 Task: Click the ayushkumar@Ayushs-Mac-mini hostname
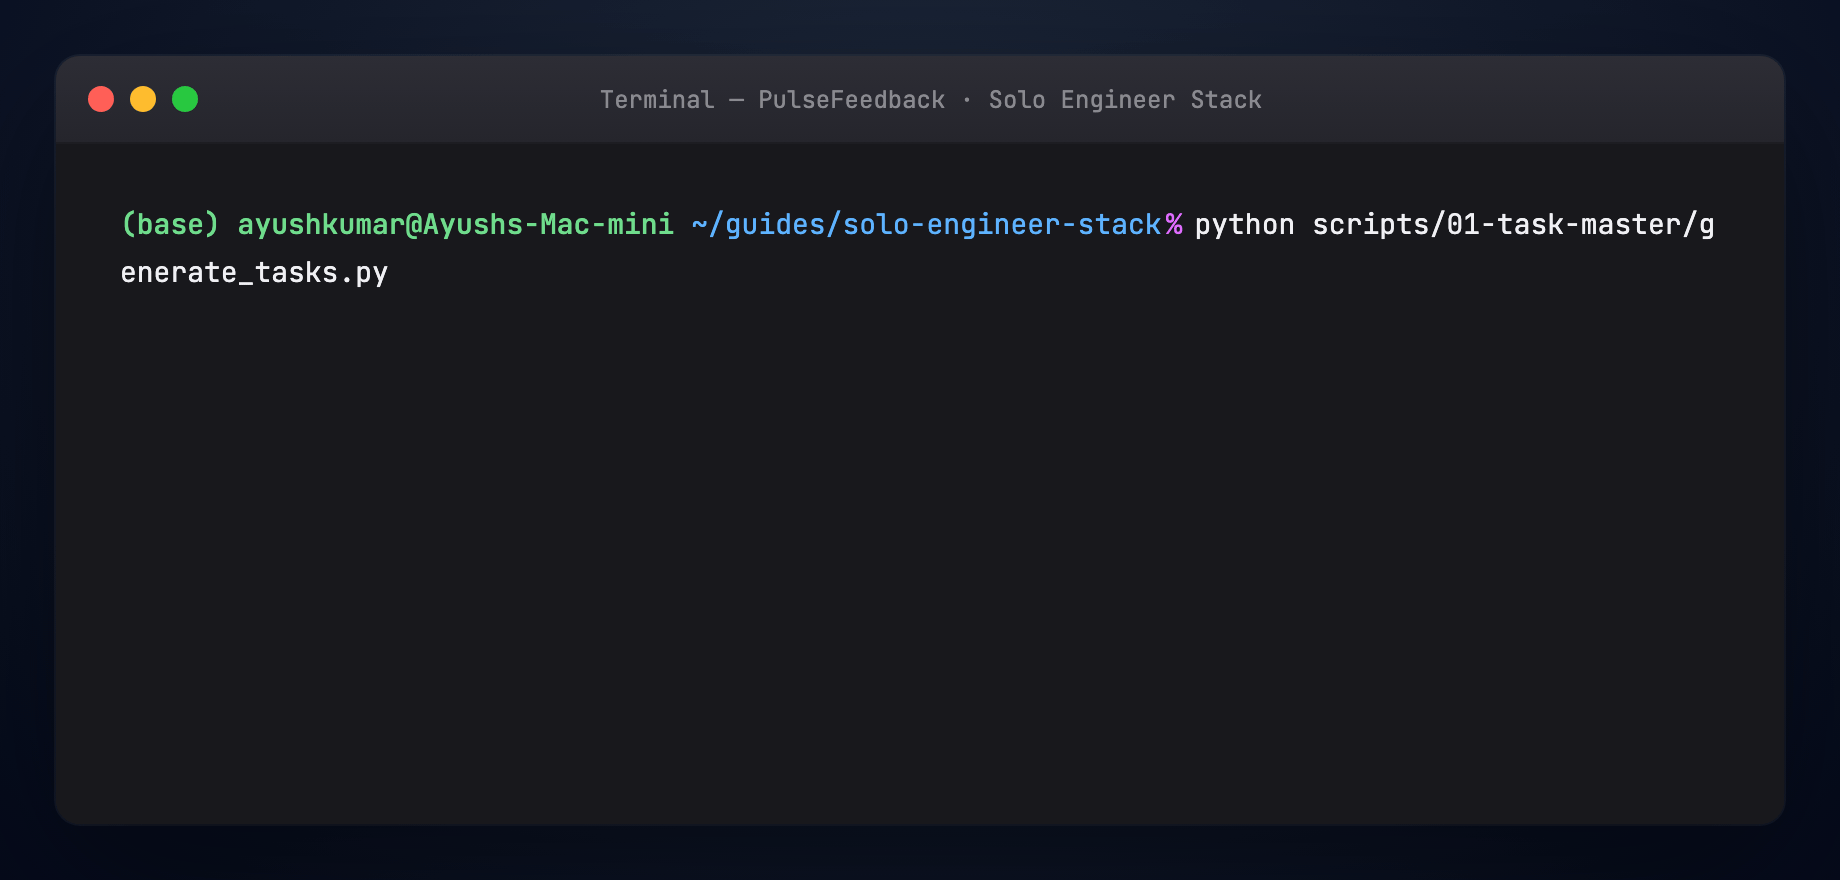click(x=456, y=224)
